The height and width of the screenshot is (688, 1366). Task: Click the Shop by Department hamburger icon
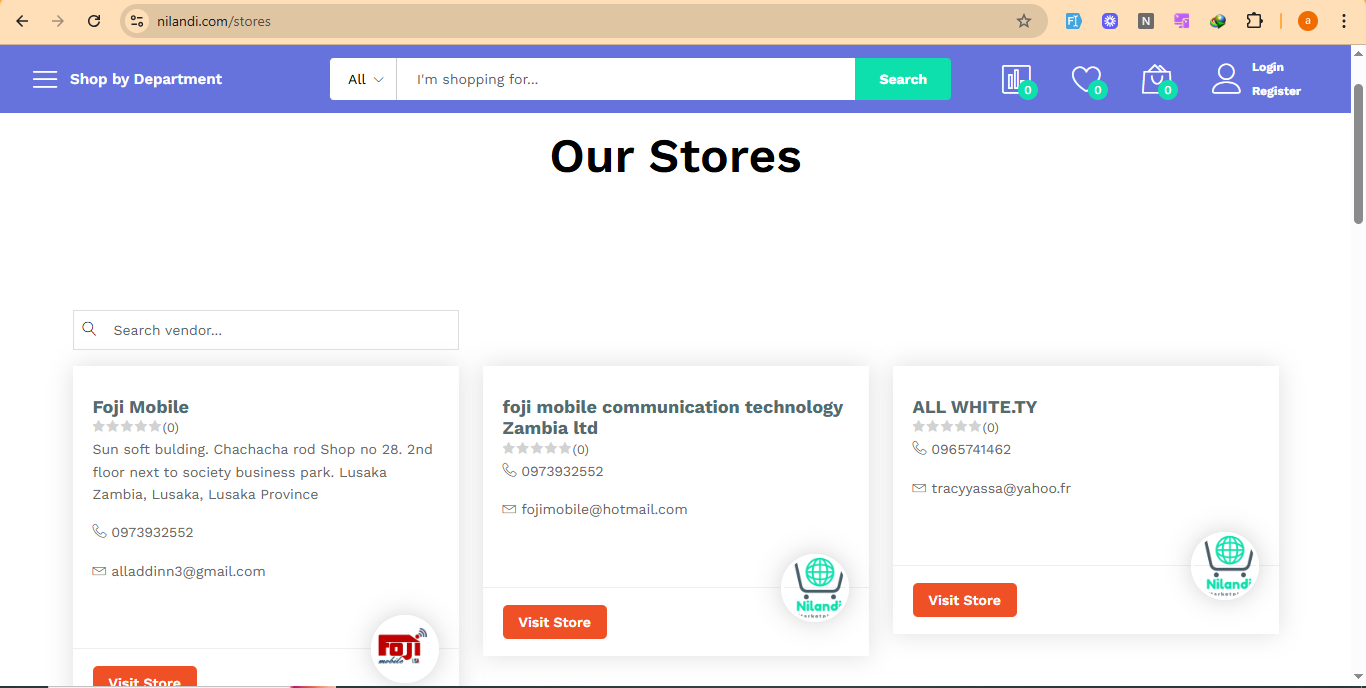click(45, 80)
